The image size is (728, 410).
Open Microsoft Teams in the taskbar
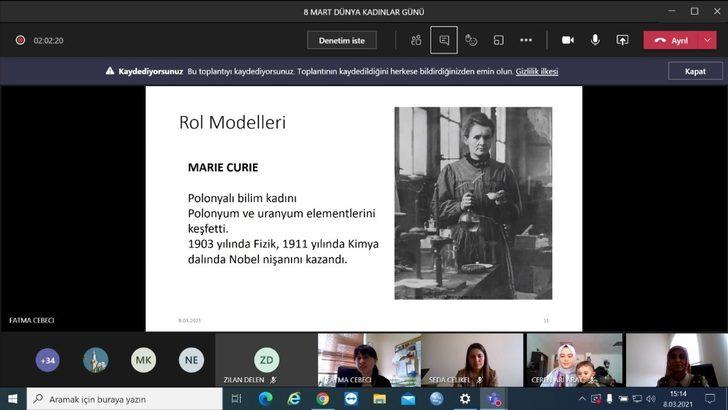click(494, 398)
